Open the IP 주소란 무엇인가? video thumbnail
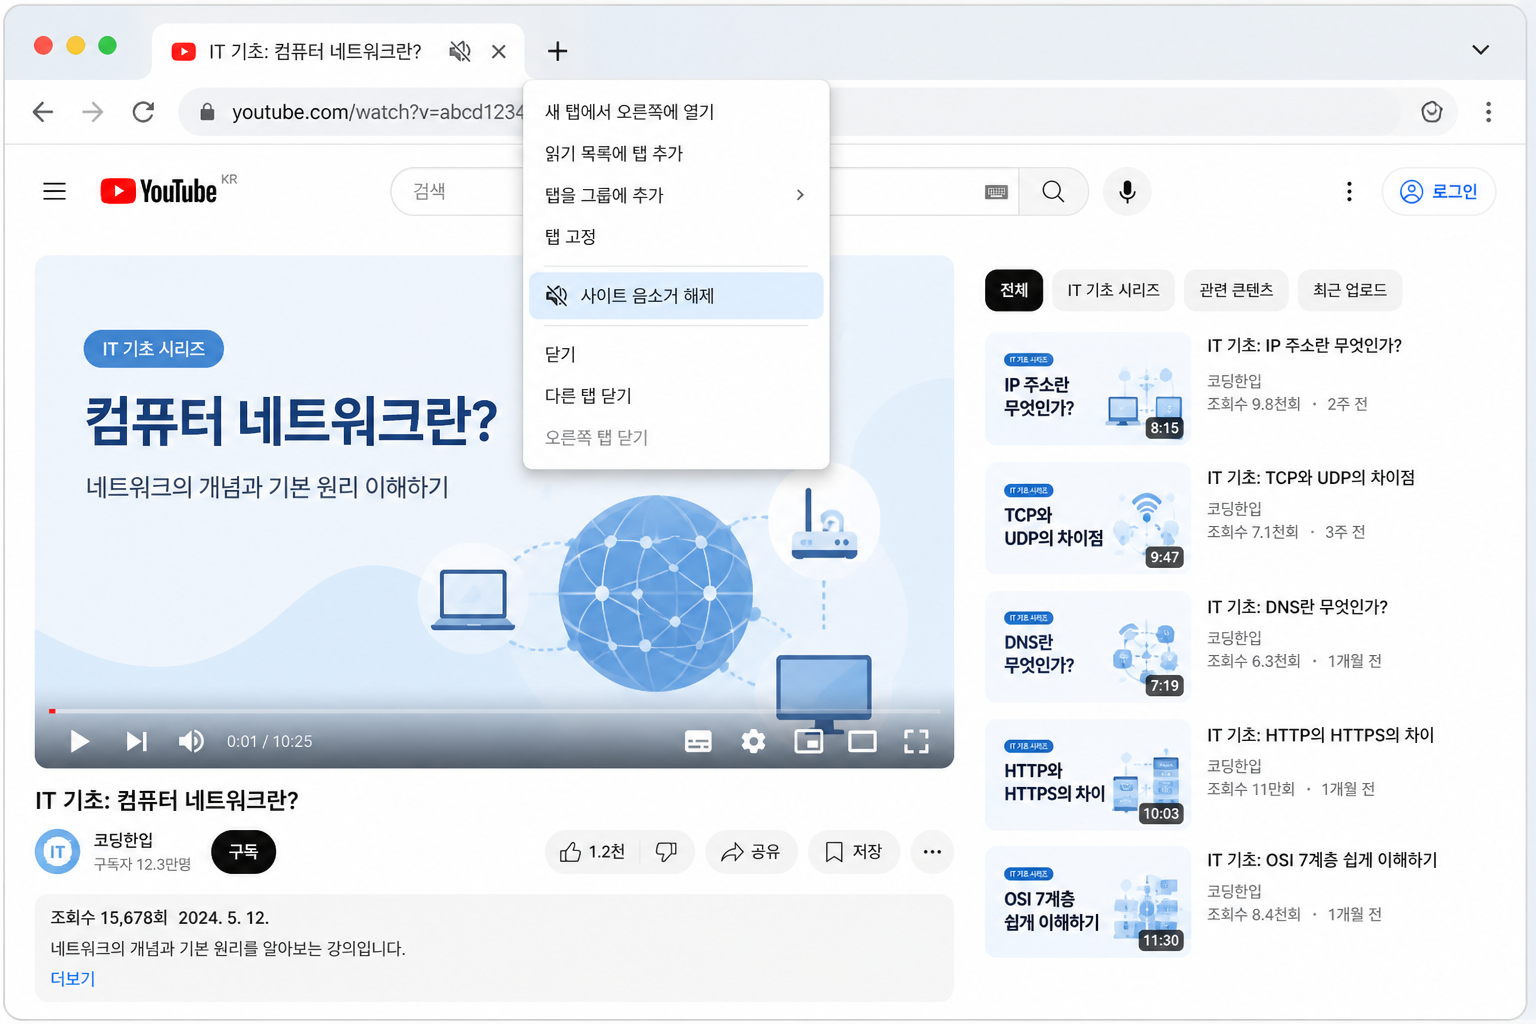 tap(1087, 389)
